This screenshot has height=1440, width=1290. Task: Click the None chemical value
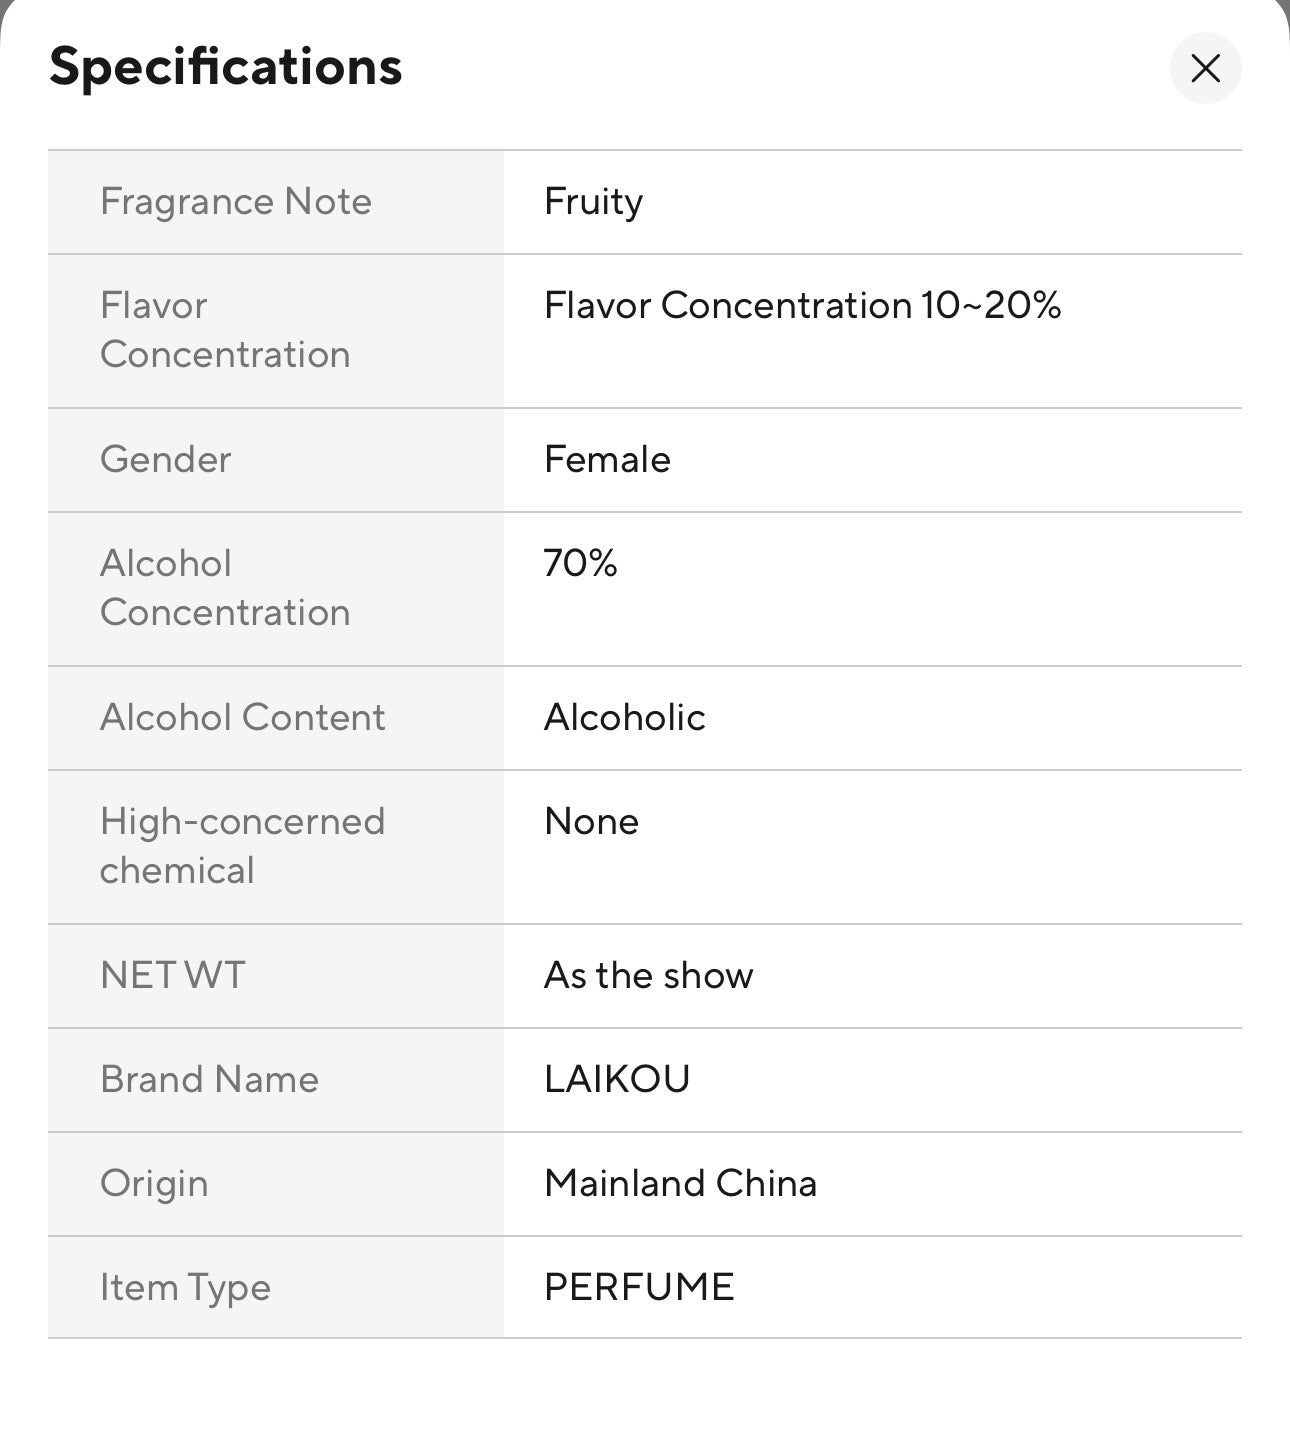(x=591, y=821)
